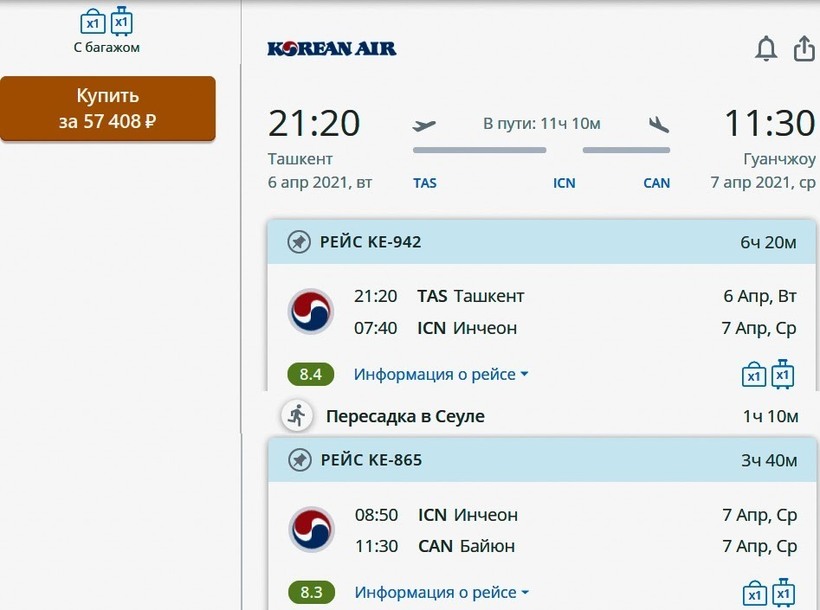Click the 8.3 rating badge
Image resolution: width=820 pixels, height=610 pixels.
(x=310, y=593)
